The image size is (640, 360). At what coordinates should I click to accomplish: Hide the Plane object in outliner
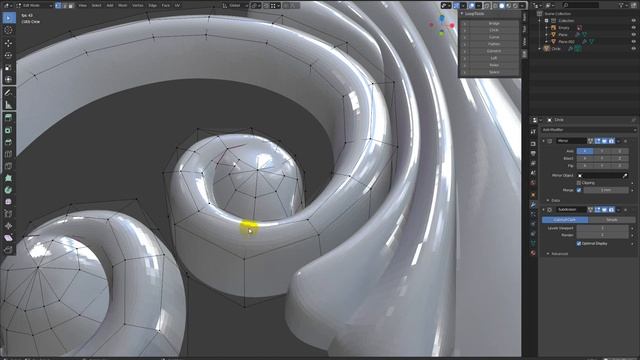tap(633, 35)
